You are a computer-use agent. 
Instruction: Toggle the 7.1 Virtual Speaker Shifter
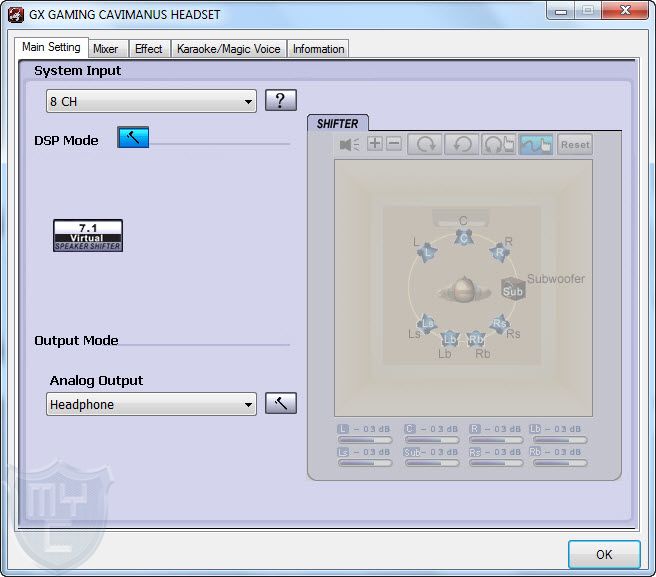click(88, 236)
